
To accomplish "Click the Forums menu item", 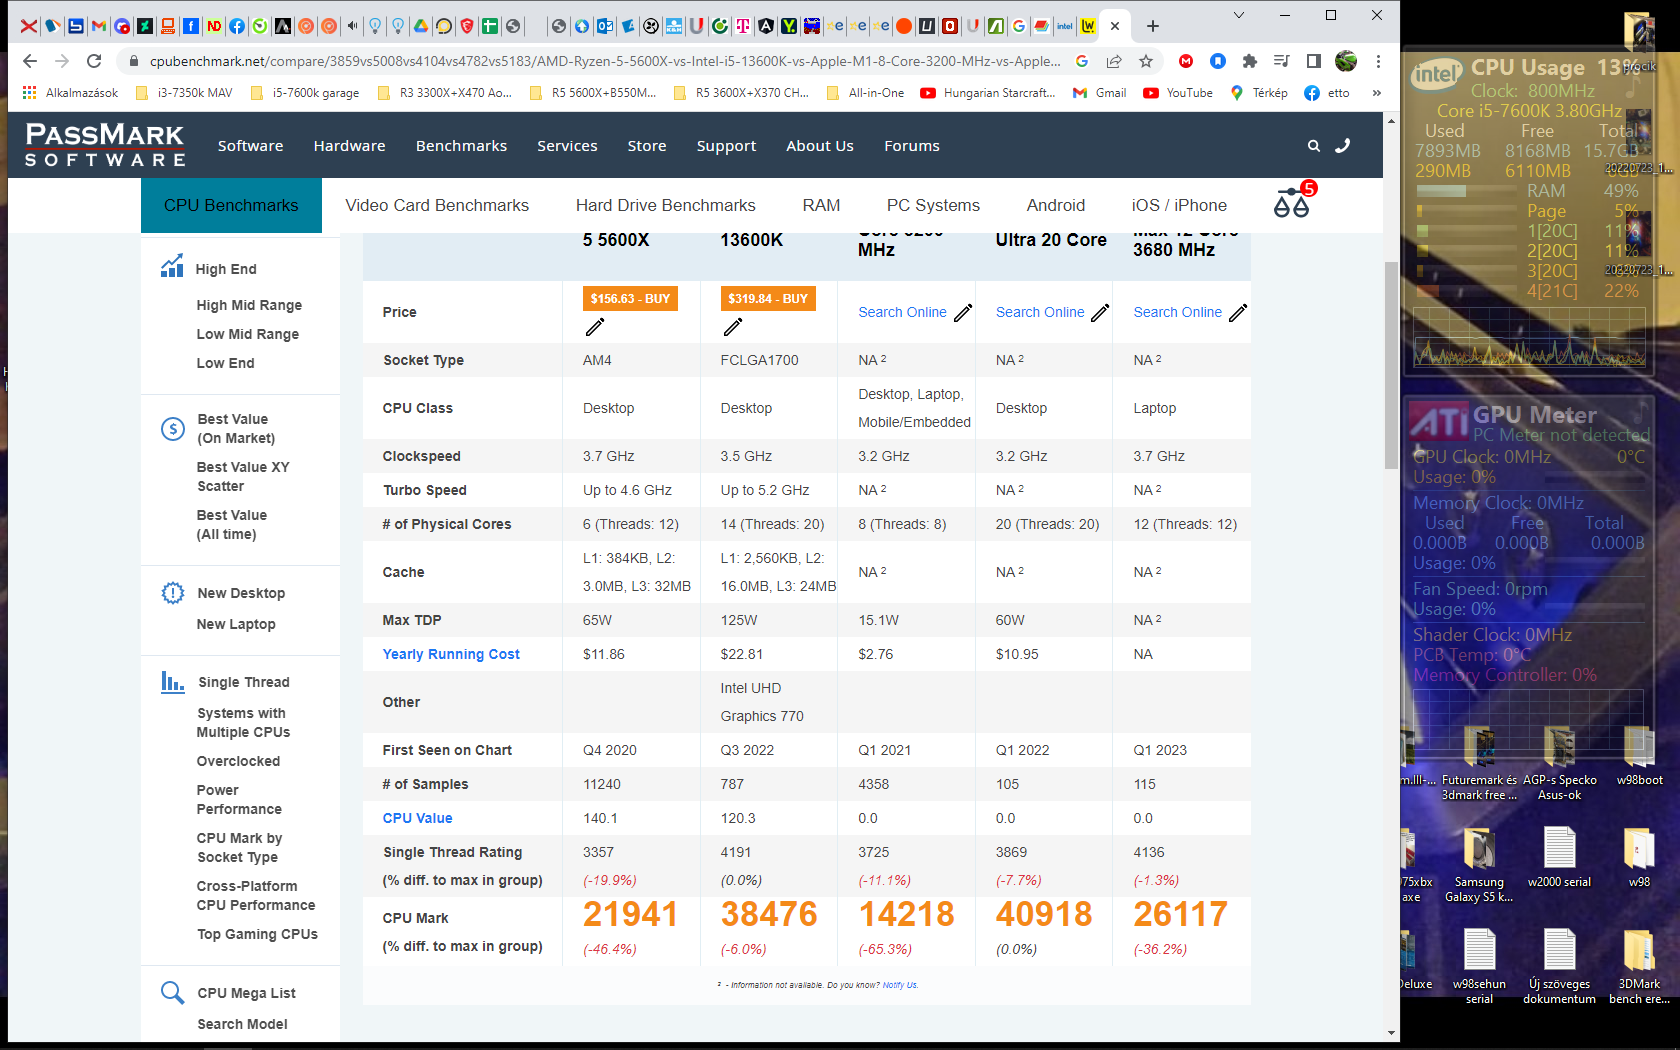I will [x=911, y=146].
